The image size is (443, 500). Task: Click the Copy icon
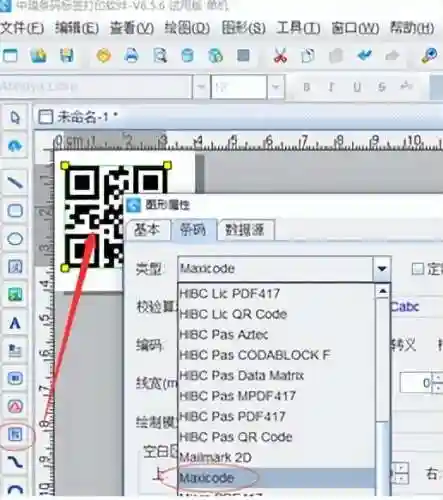[308, 56]
